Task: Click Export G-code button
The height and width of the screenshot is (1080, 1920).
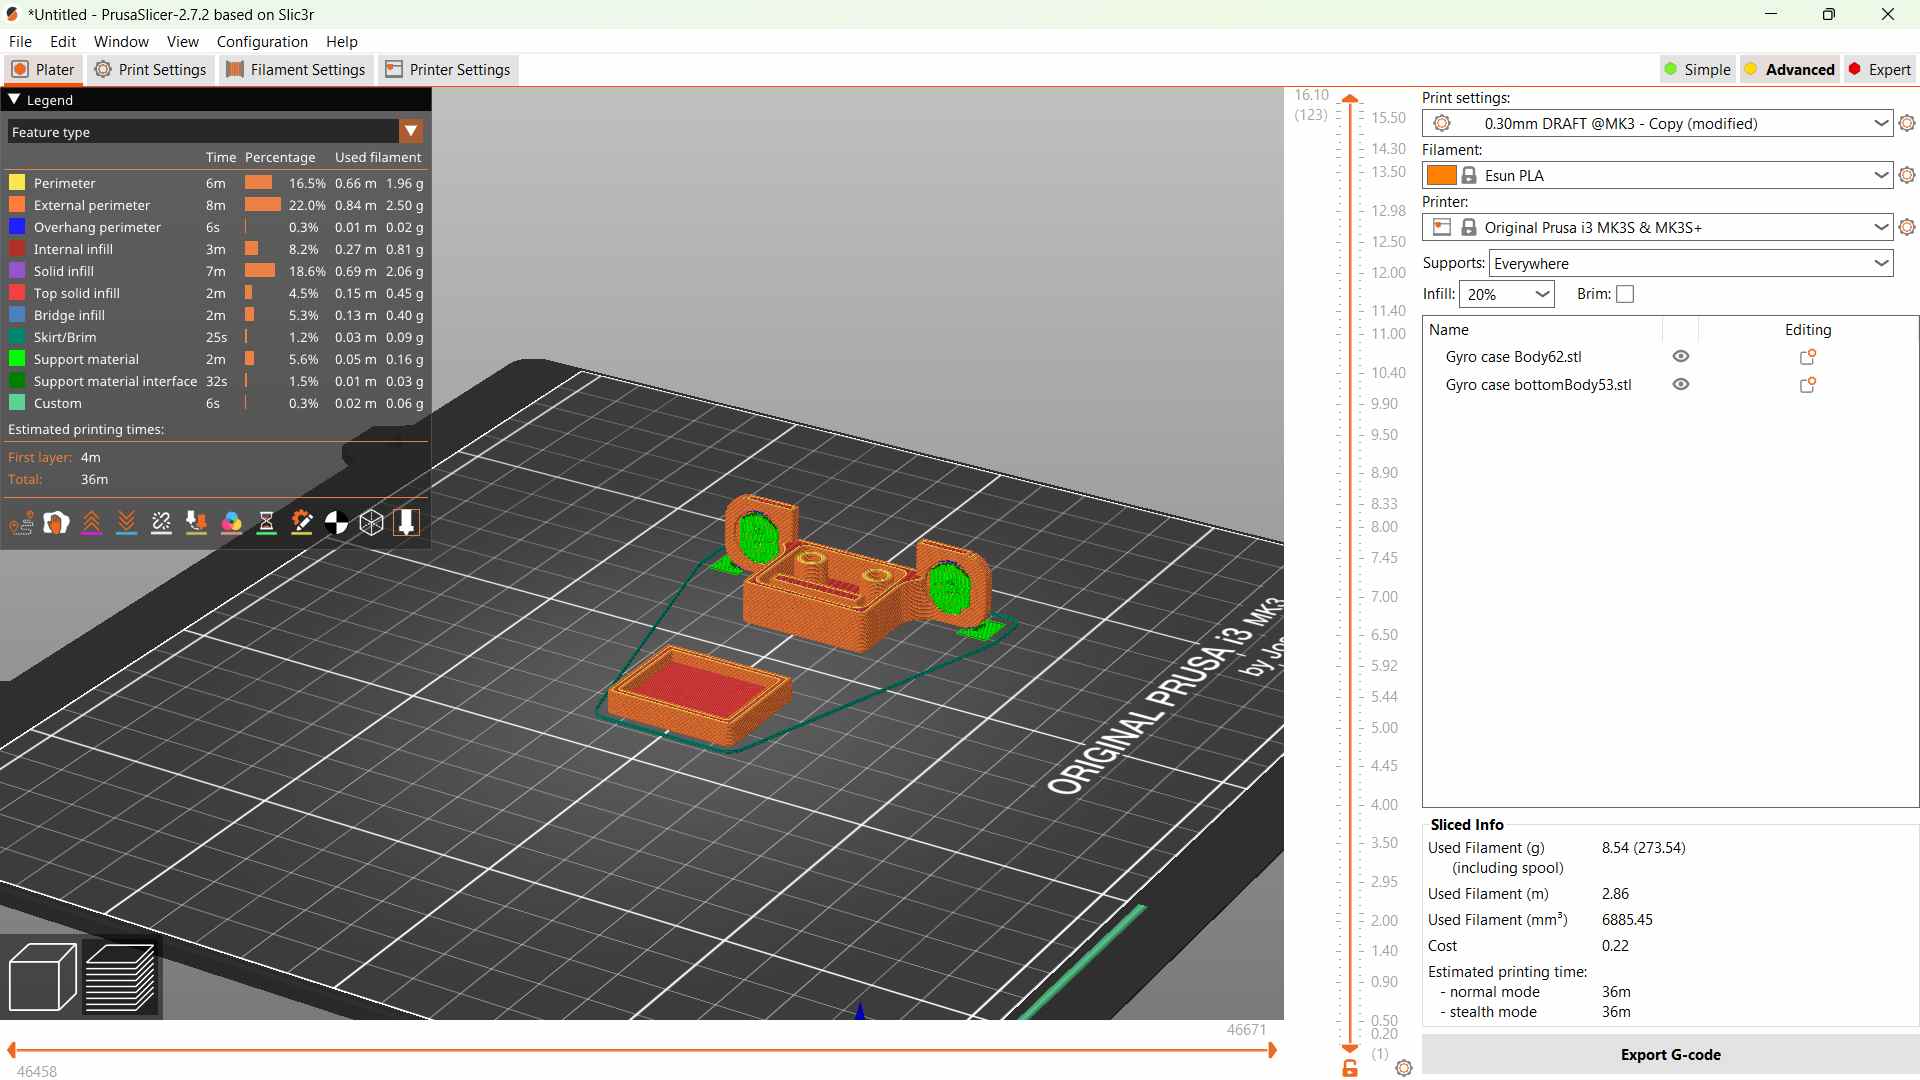Action: (x=1670, y=1055)
